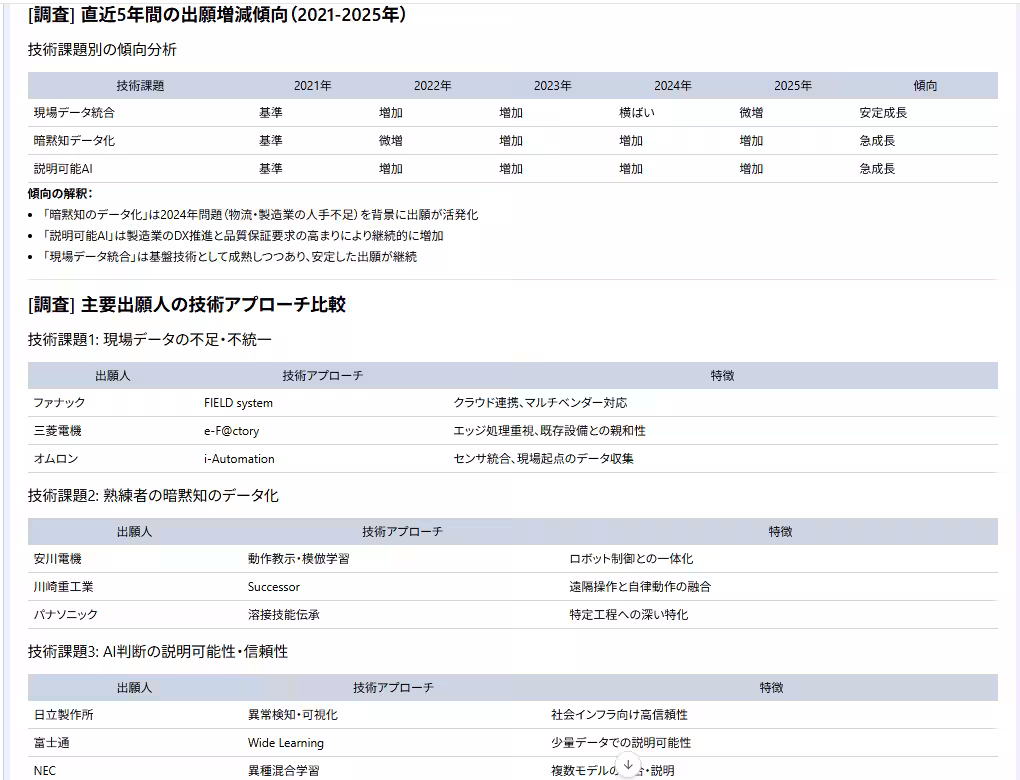Select the e-F@ctory cell
1020x780 pixels.
click(232, 431)
